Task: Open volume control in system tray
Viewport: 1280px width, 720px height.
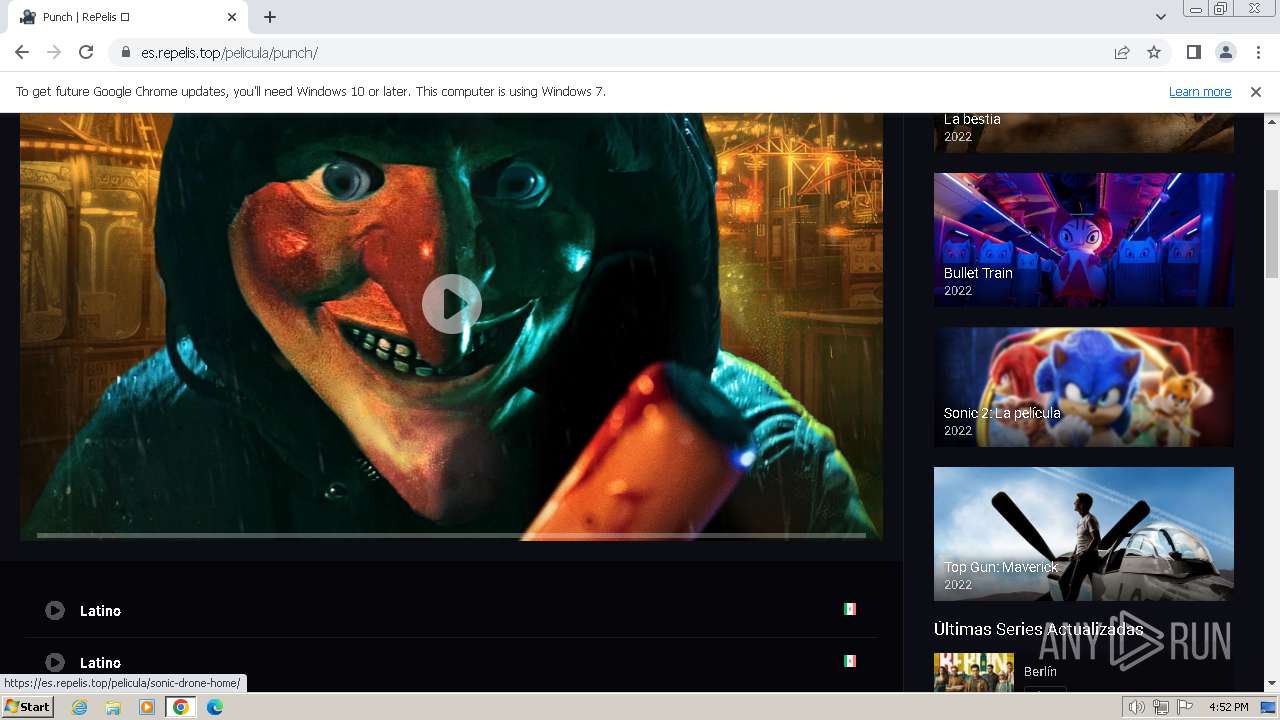Action: [x=1136, y=707]
